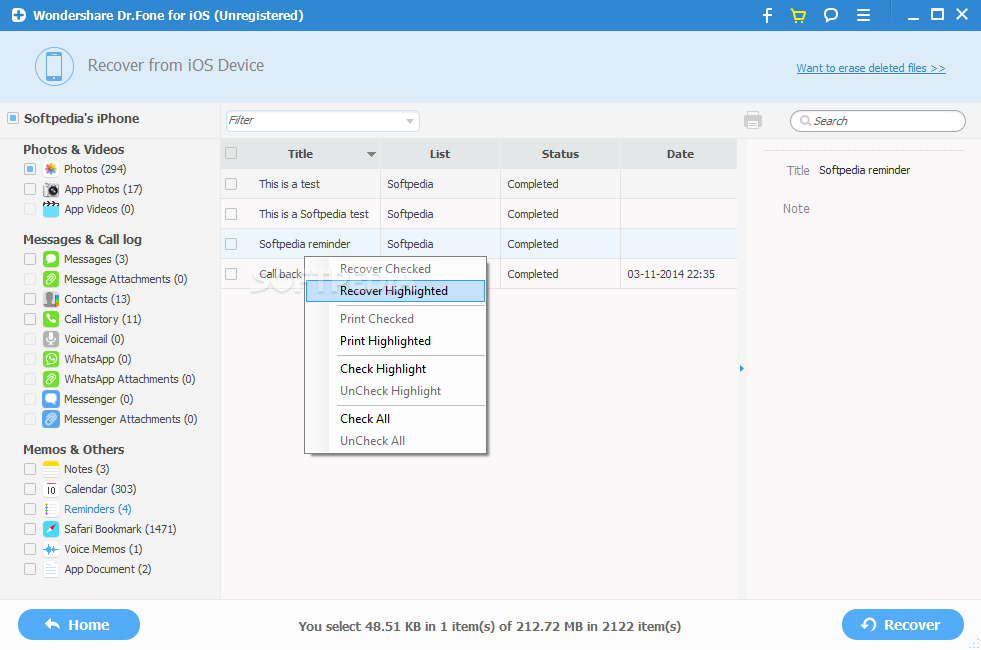Toggle the Softpedia's iPhone checkbox

pyautogui.click(x=13, y=118)
